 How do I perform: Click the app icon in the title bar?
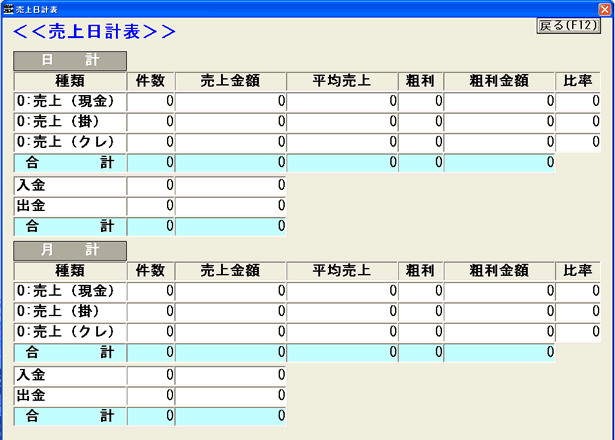pos(8,7)
